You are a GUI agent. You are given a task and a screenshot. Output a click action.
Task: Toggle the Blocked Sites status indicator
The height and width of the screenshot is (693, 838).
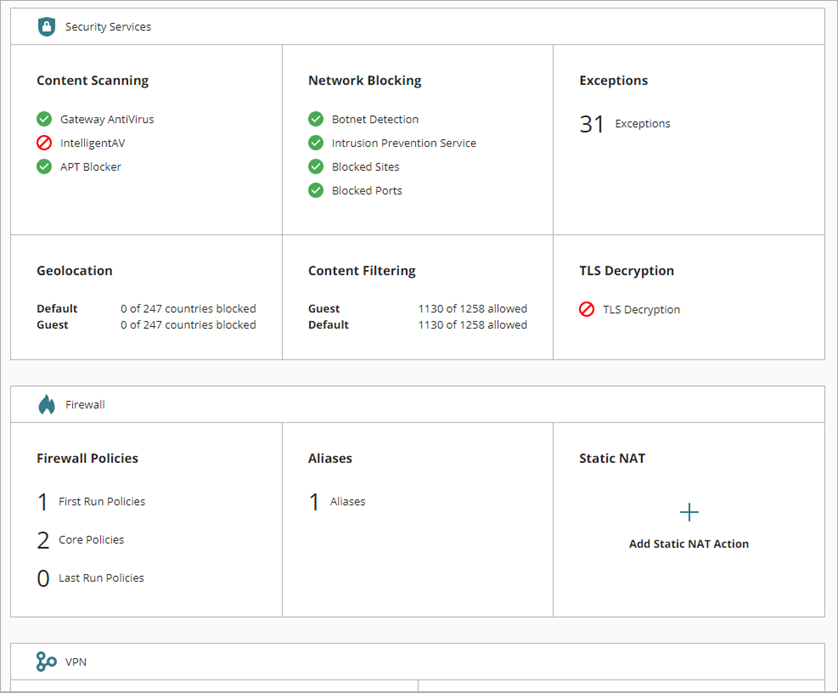315,166
